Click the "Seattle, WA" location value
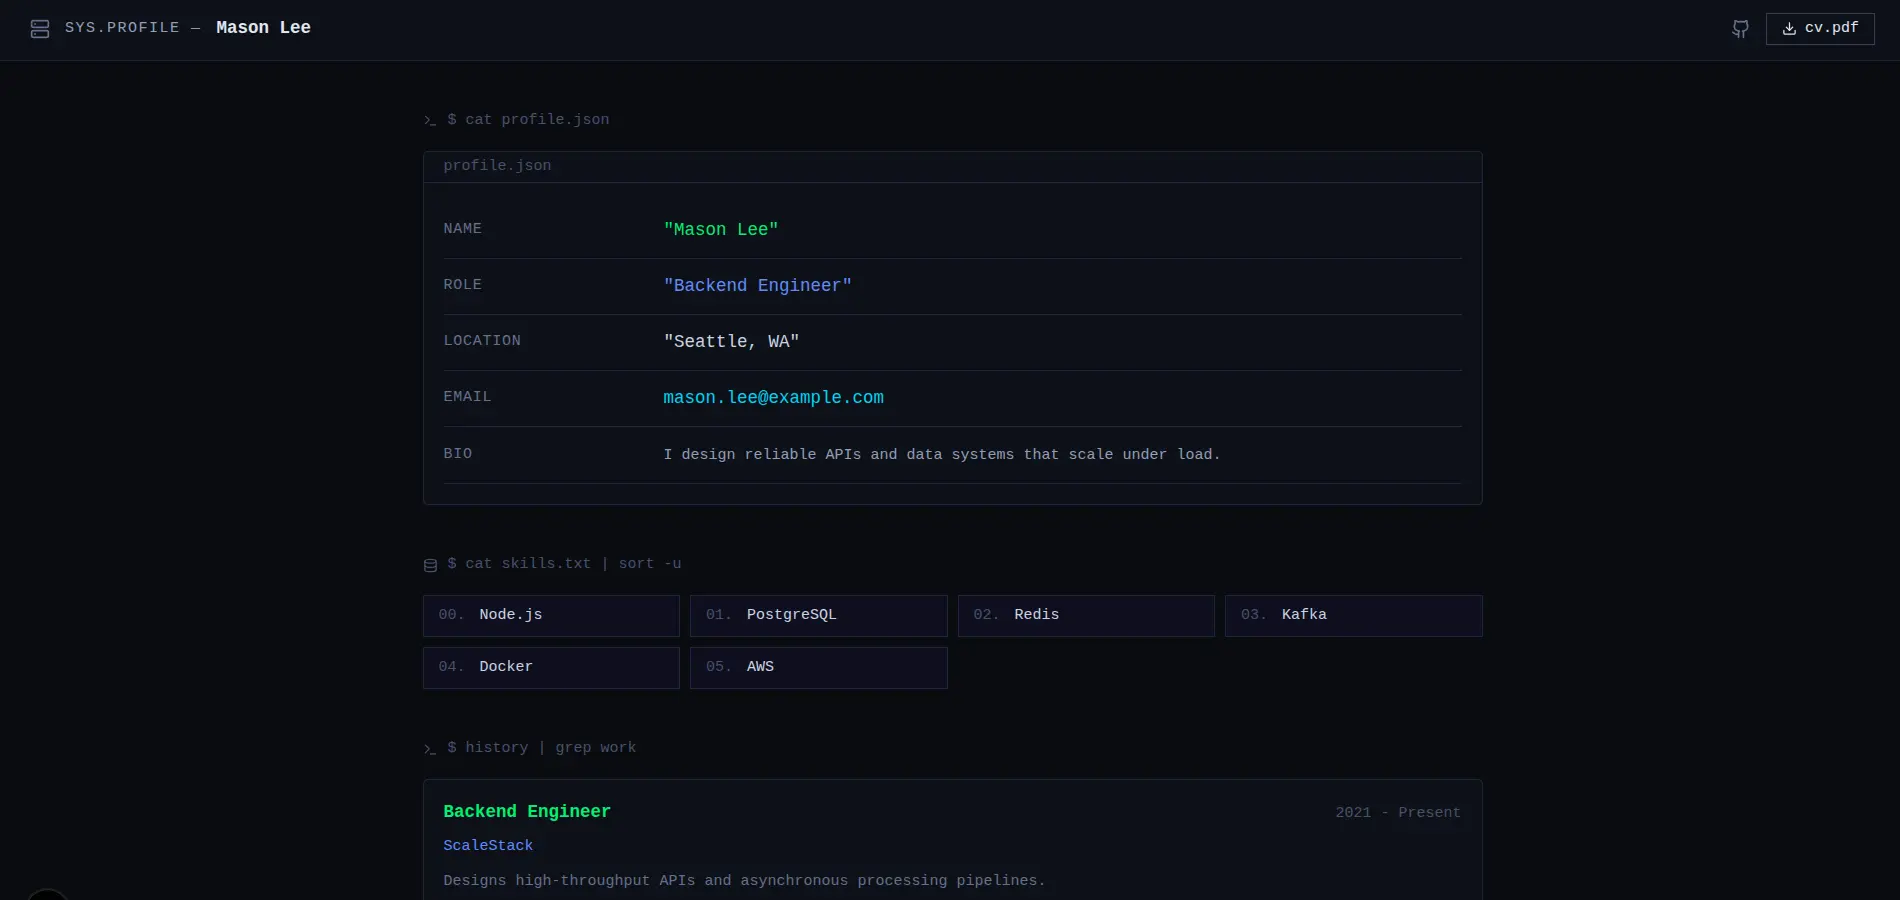Viewport: 1900px width, 900px height. pyautogui.click(x=731, y=342)
